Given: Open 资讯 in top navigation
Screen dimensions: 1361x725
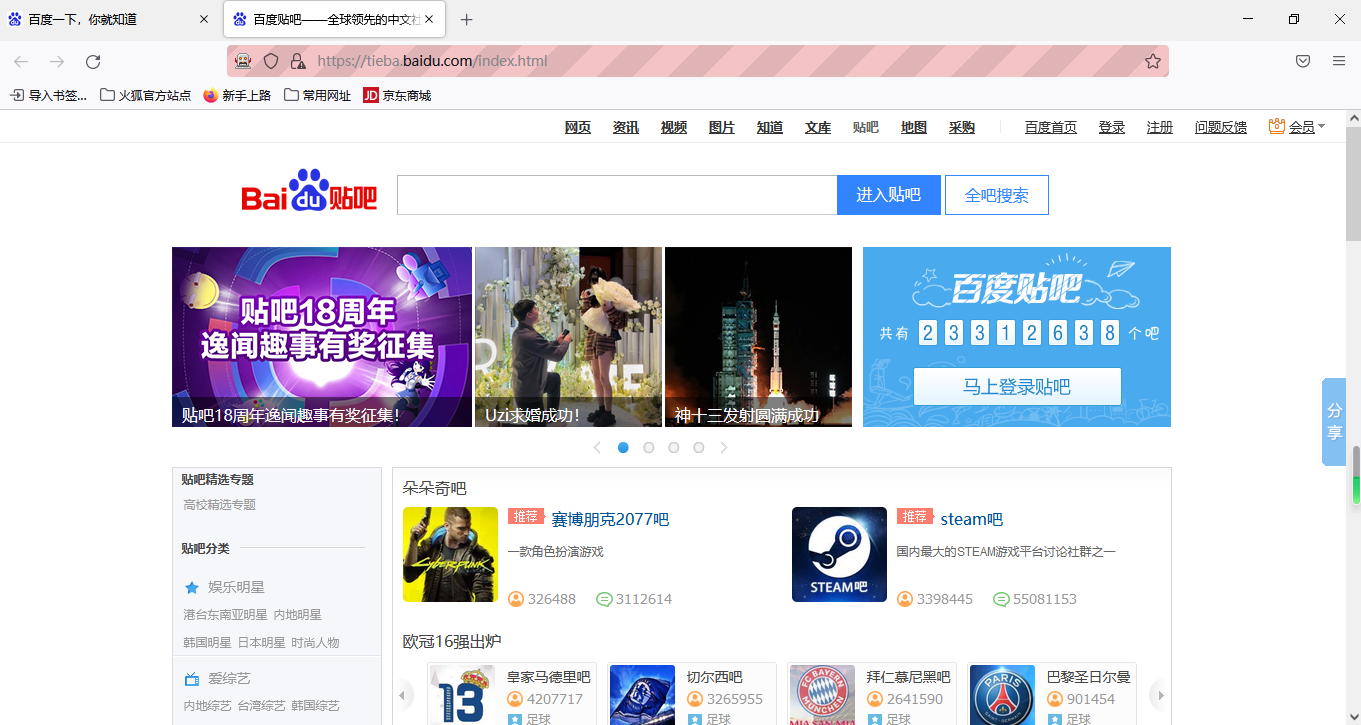Looking at the screenshot, I should coord(626,127).
